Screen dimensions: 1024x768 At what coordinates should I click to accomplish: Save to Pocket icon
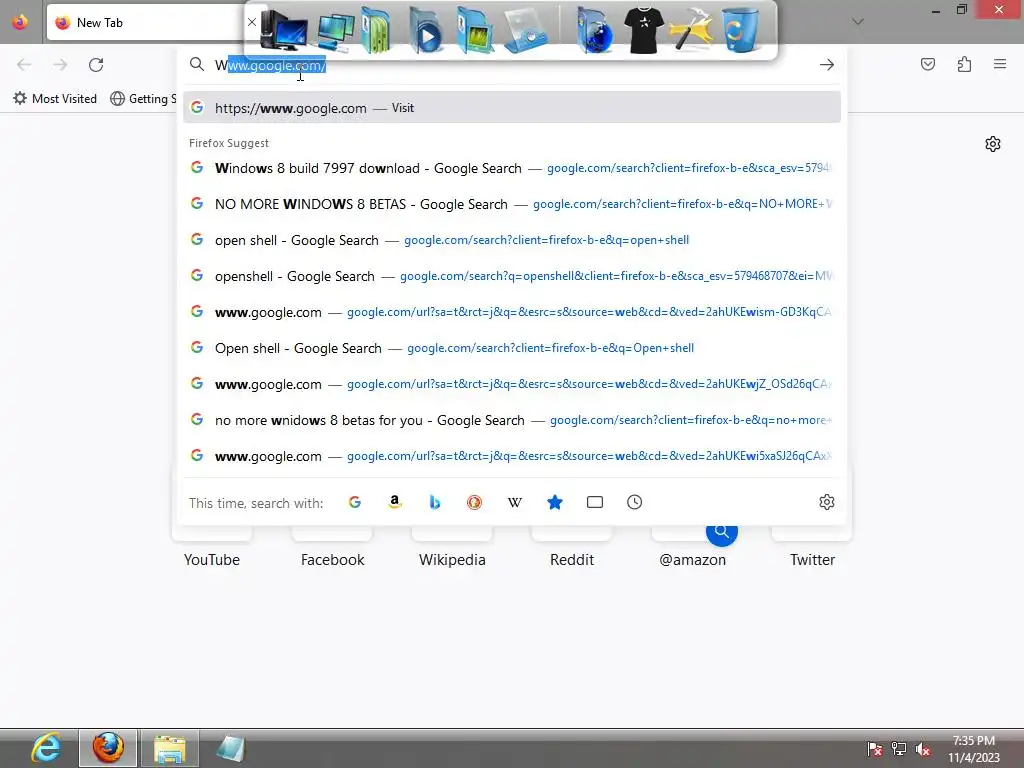tap(928, 64)
